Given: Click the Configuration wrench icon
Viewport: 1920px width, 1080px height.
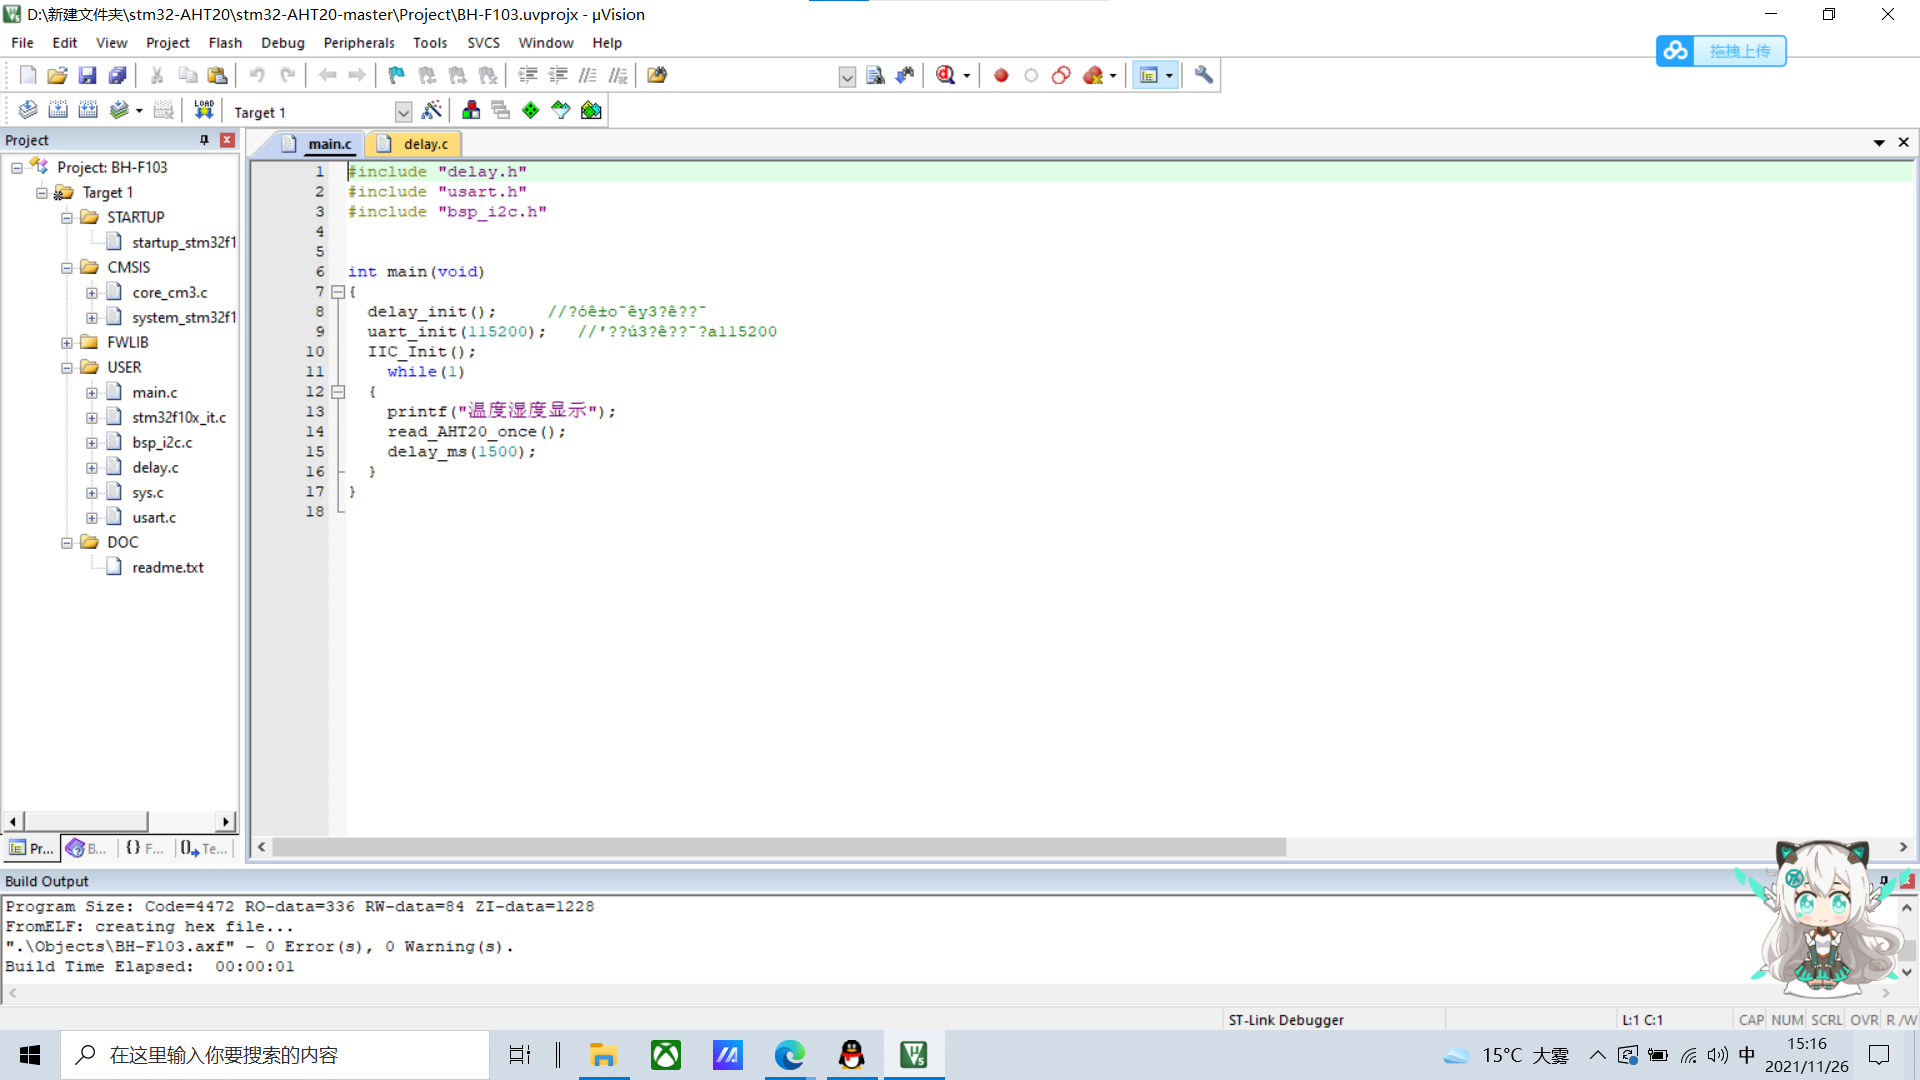Looking at the screenshot, I should pyautogui.click(x=1204, y=75).
